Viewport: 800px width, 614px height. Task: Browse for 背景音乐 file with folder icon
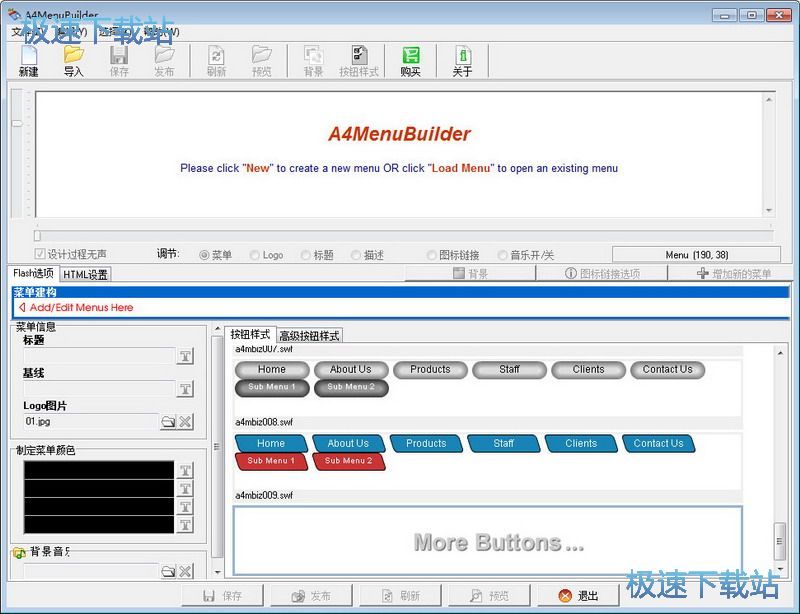click(x=168, y=571)
